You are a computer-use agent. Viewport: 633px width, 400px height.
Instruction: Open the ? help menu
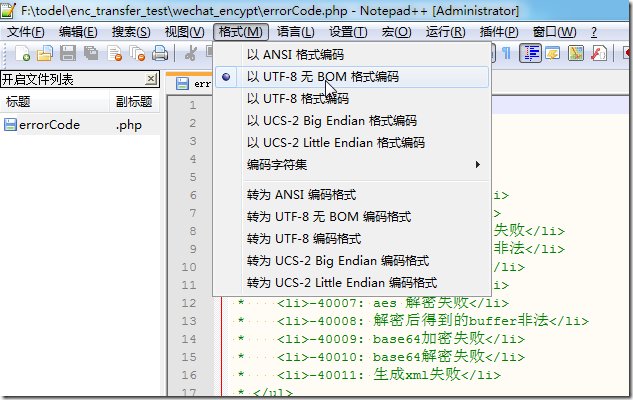[x=593, y=32]
